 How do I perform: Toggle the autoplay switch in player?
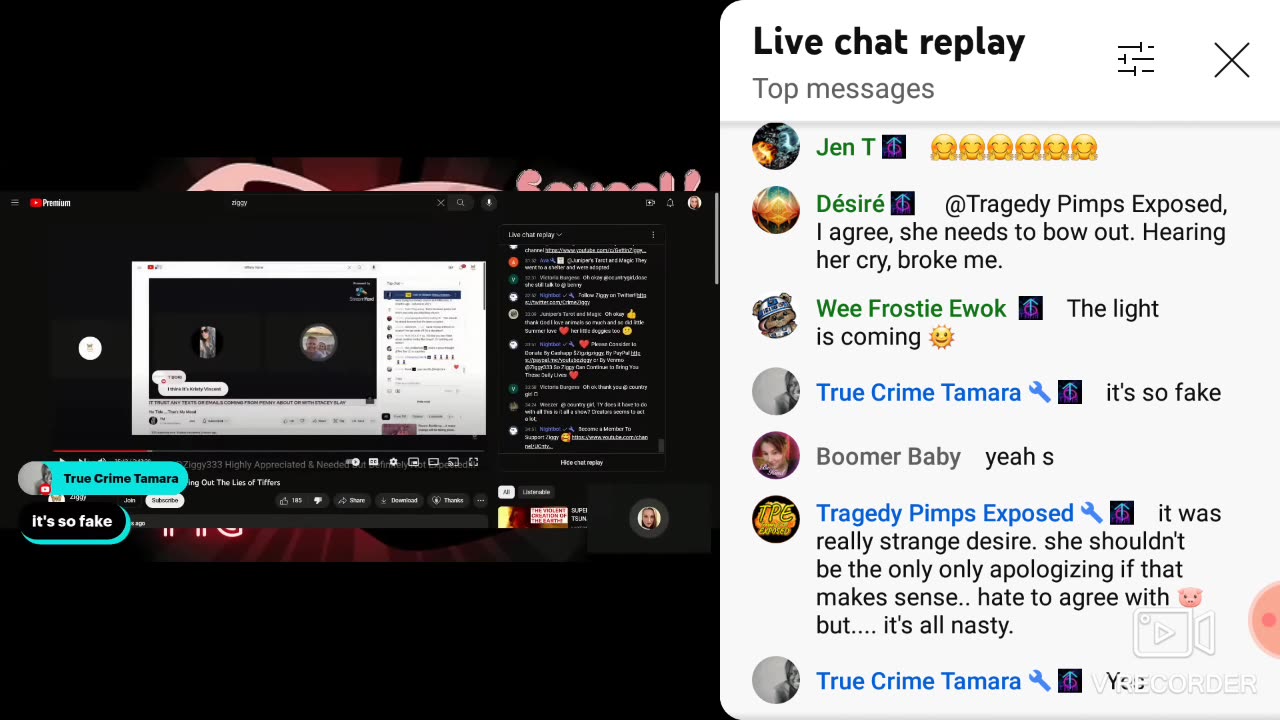[x=354, y=462]
